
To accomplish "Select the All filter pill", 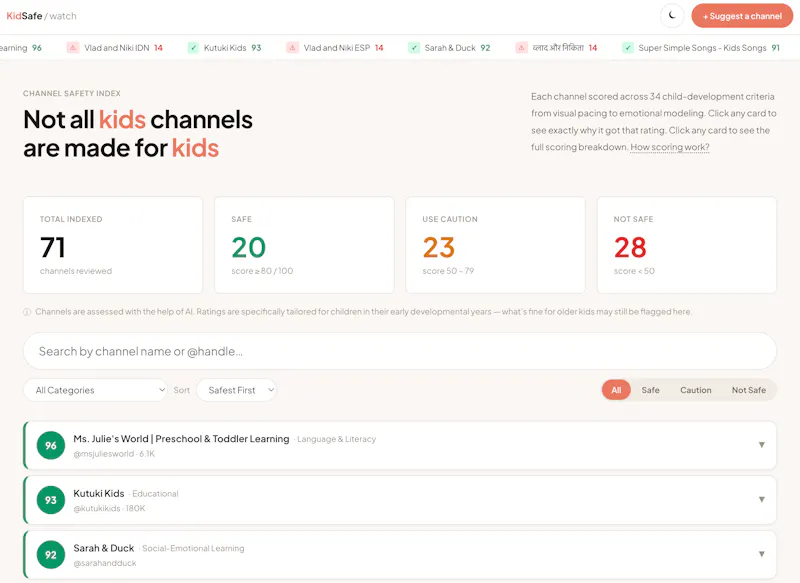I will tap(616, 390).
